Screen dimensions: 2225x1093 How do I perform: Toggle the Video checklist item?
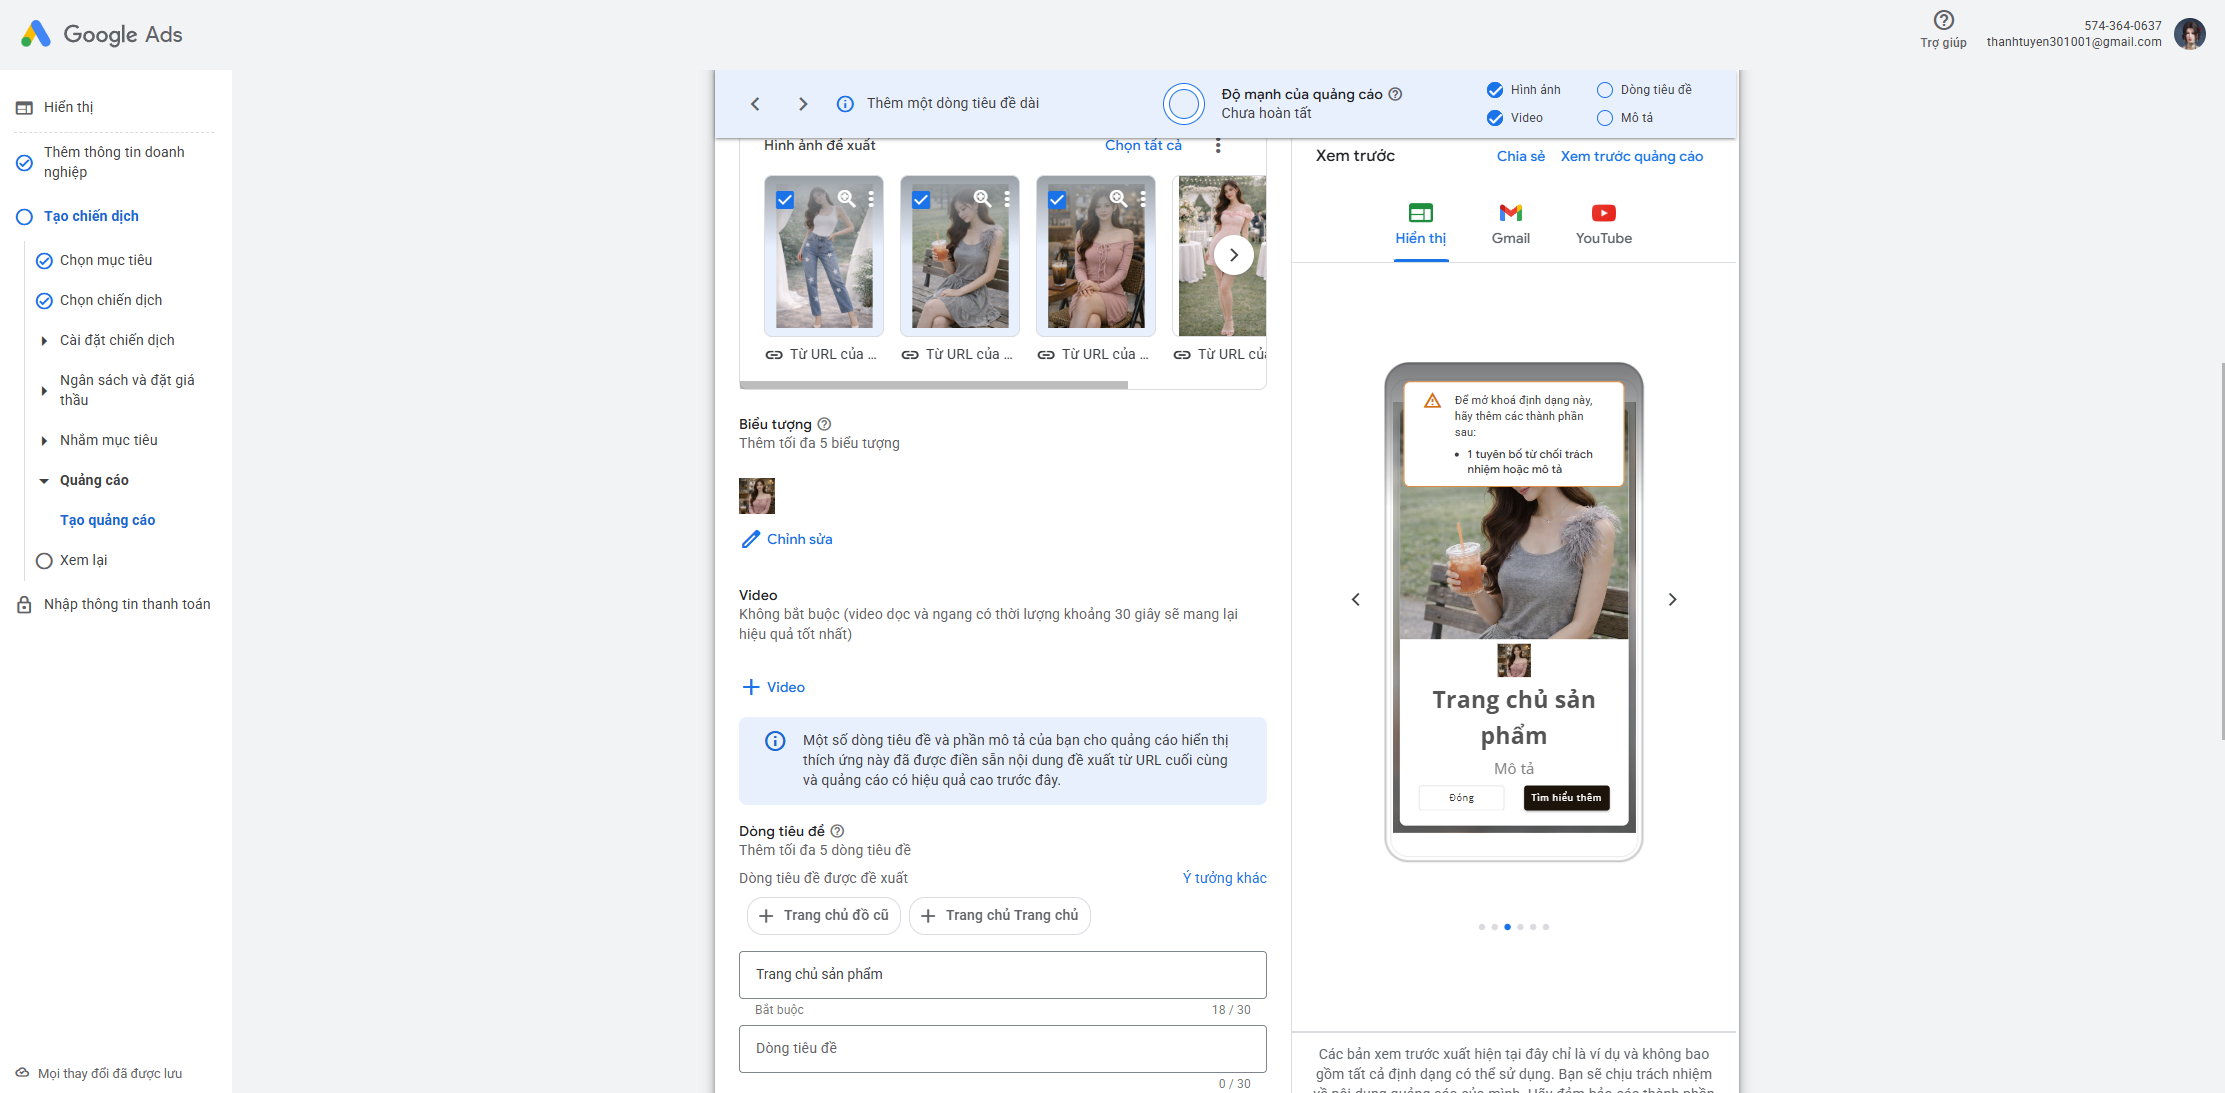(x=1495, y=118)
